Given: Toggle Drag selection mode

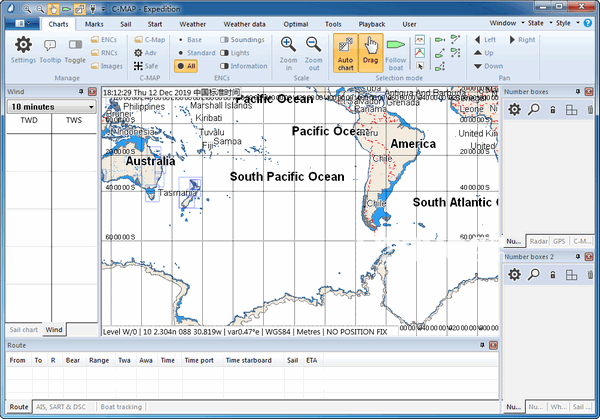Looking at the screenshot, I should click(x=370, y=53).
